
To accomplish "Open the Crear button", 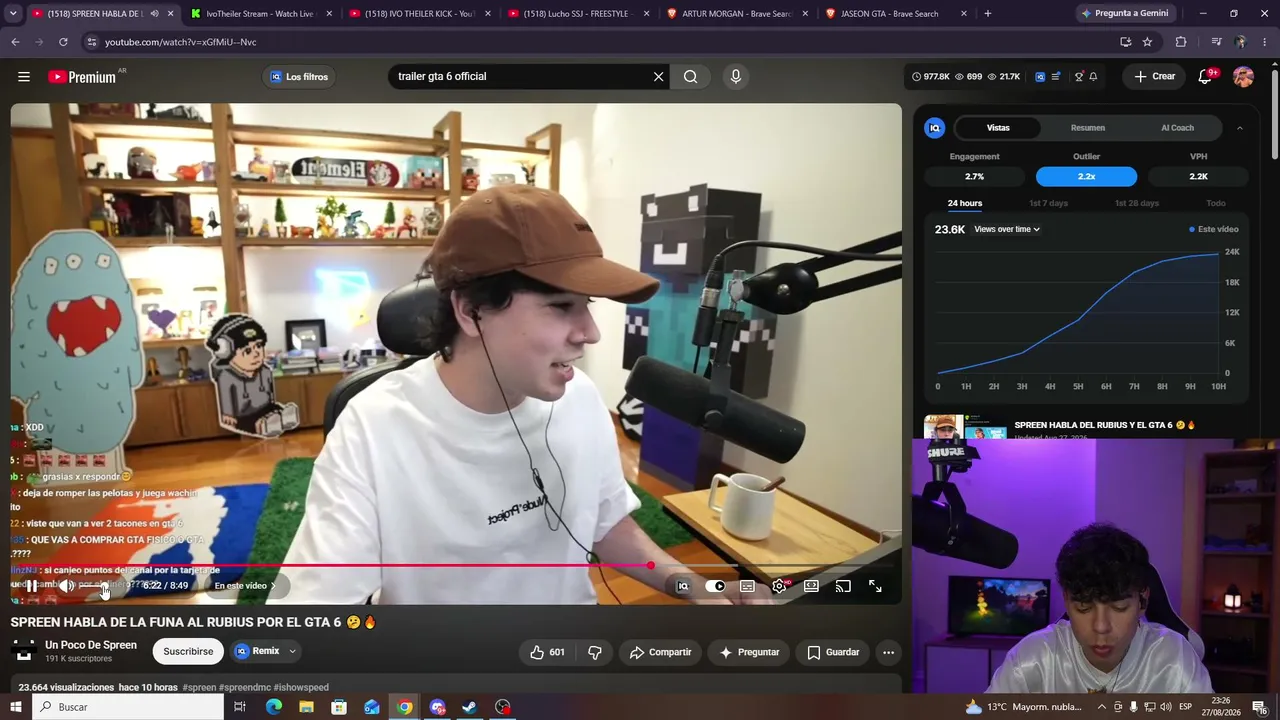I will [1154, 77].
